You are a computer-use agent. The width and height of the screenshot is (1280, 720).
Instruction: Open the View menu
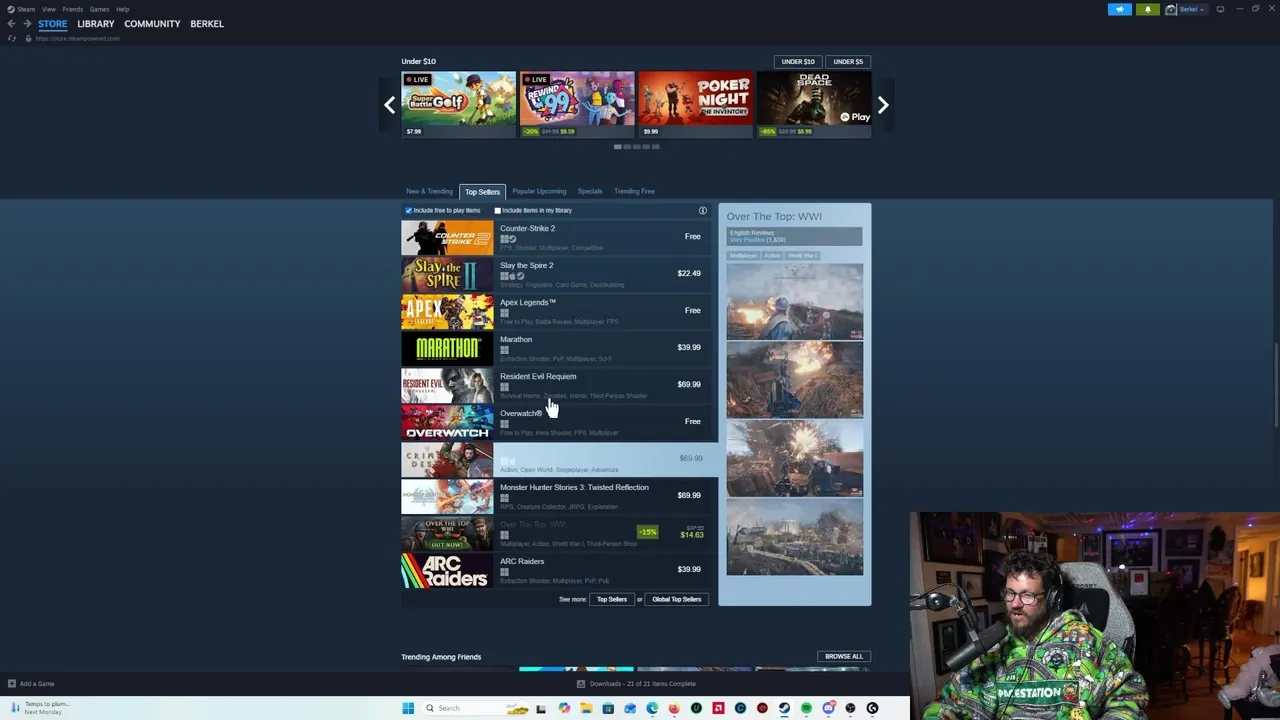48,9
